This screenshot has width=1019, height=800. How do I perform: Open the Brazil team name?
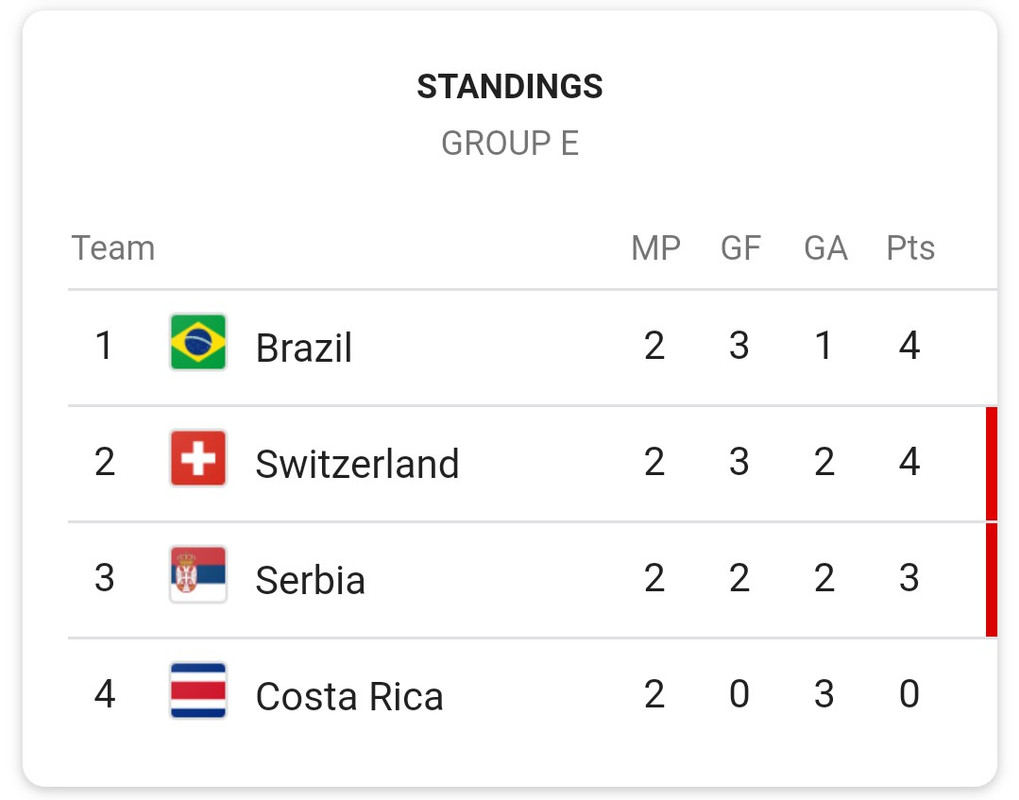click(x=303, y=348)
